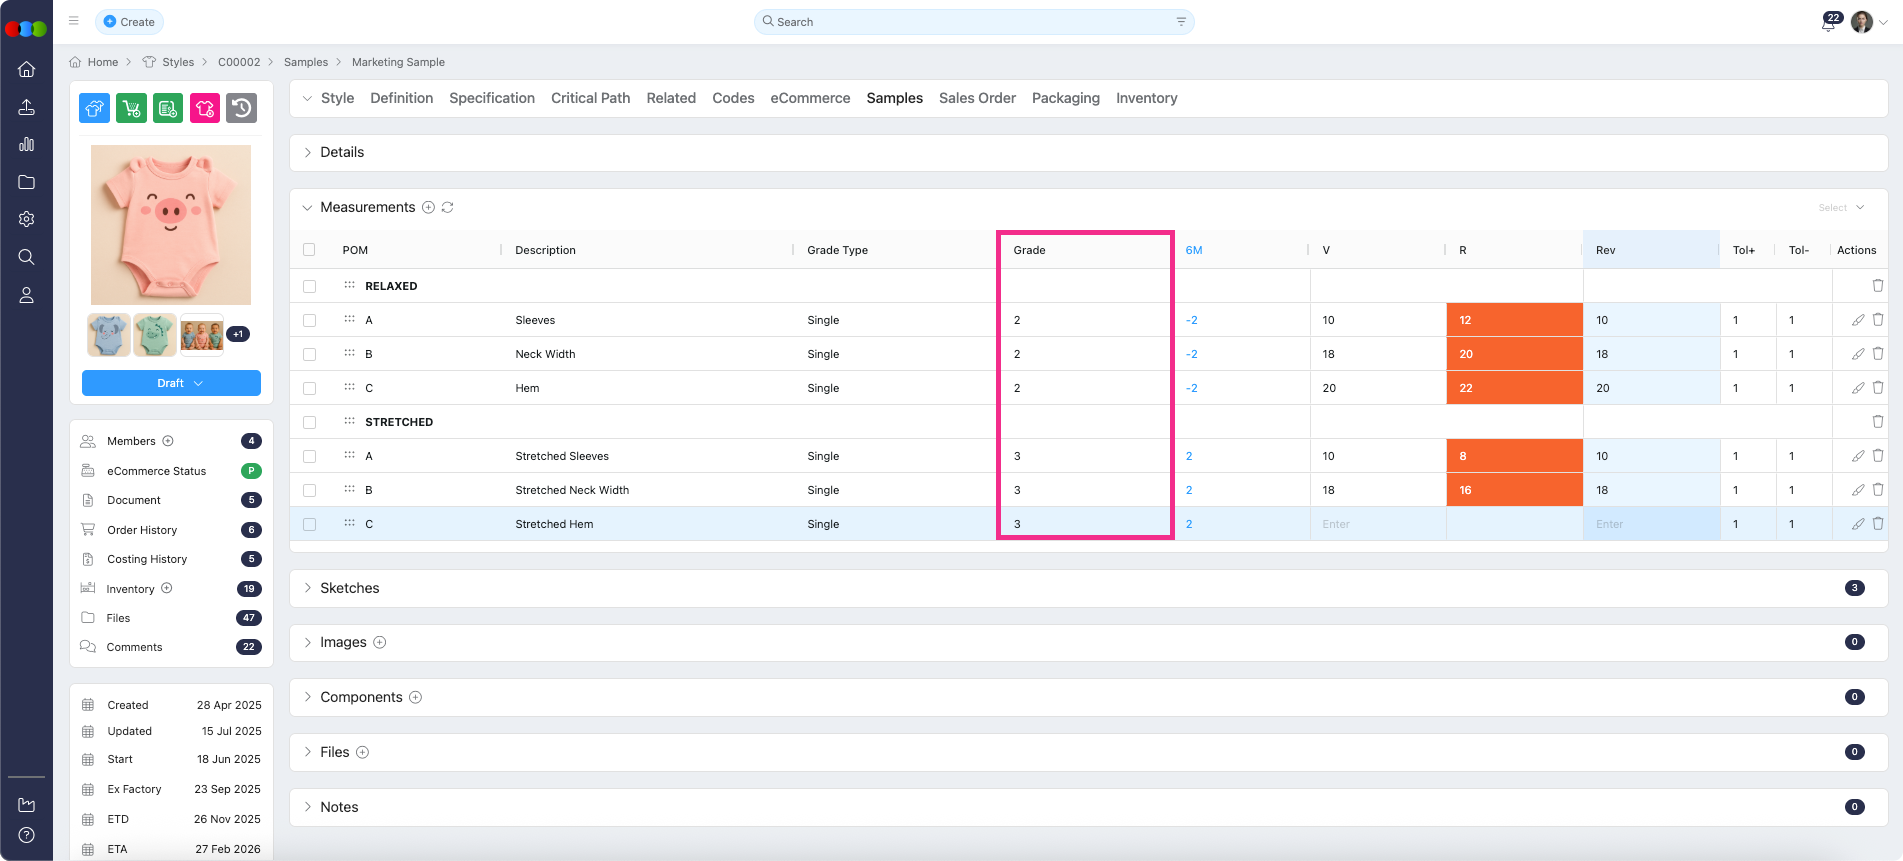Click the Create button
The height and width of the screenshot is (861, 1903).
[129, 22]
